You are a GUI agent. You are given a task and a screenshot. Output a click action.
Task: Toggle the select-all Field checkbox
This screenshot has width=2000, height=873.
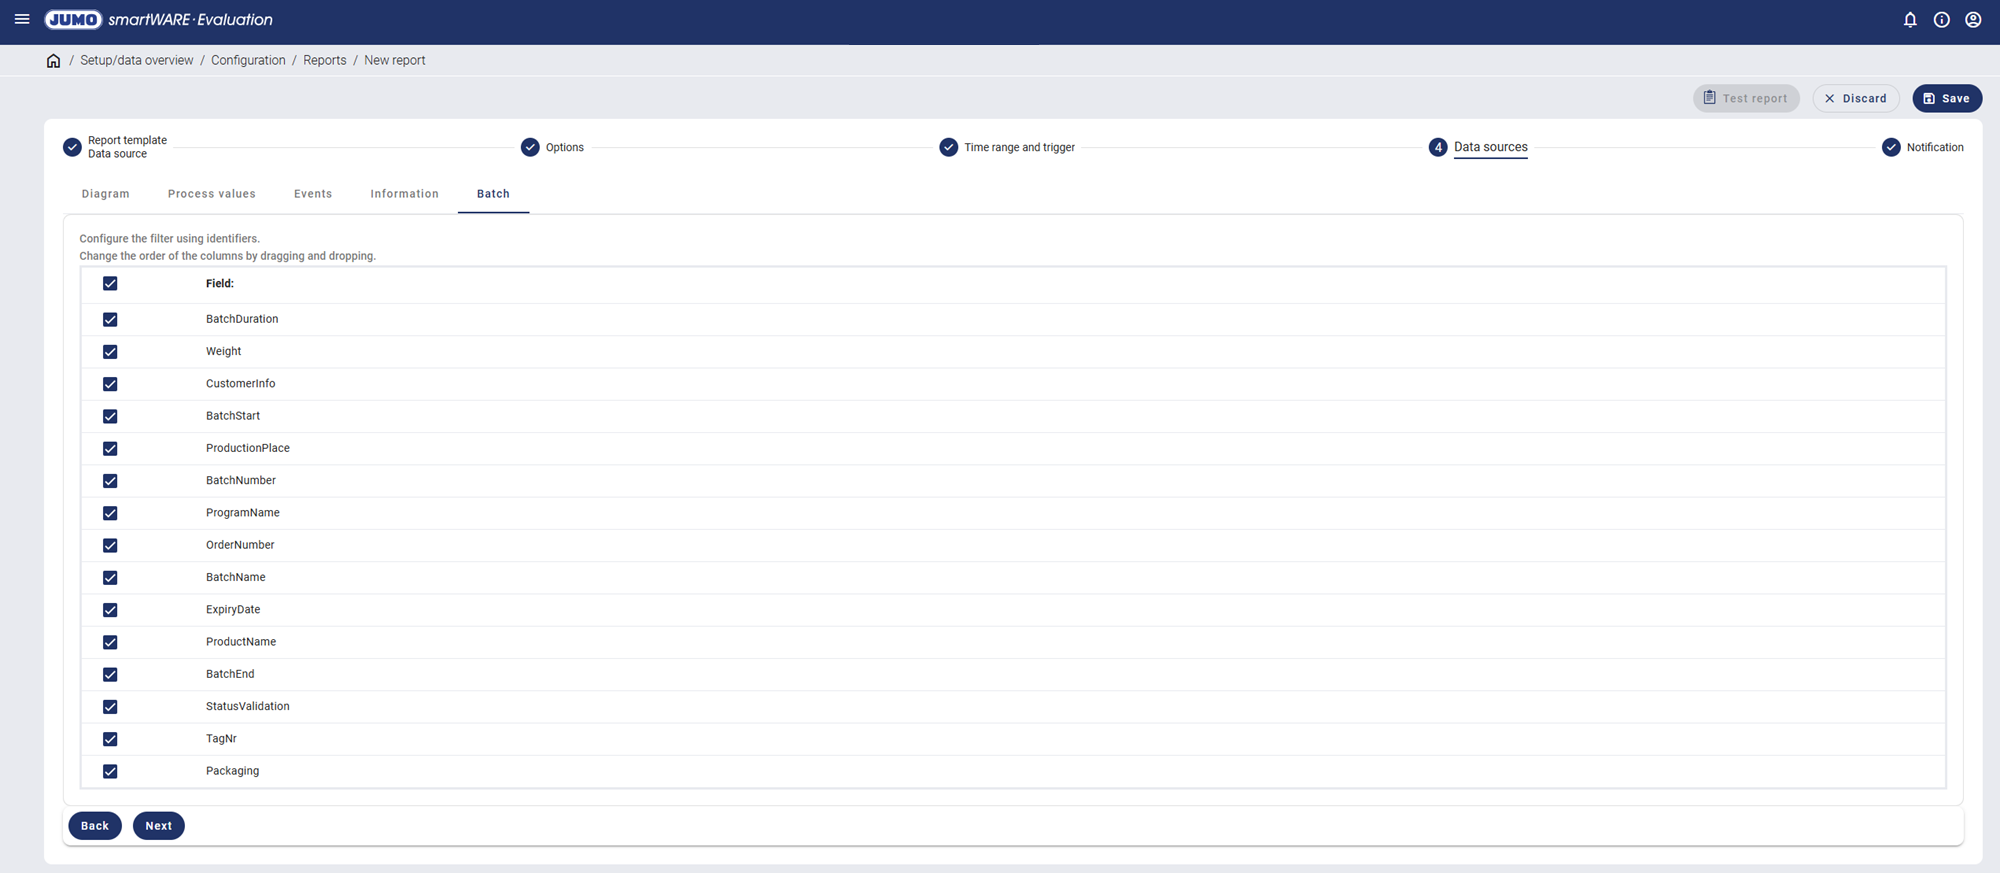pyautogui.click(x=110, y=284)
